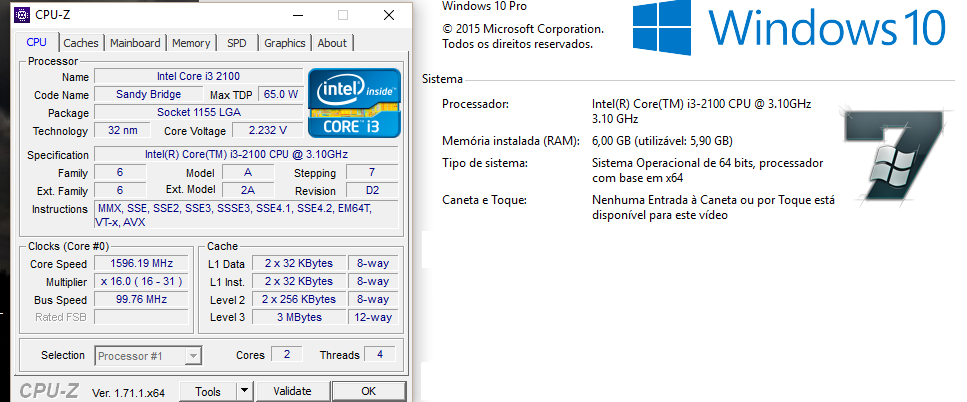
Task: Click the Max TDP 65.0 W value
Action: pos(281,94)
